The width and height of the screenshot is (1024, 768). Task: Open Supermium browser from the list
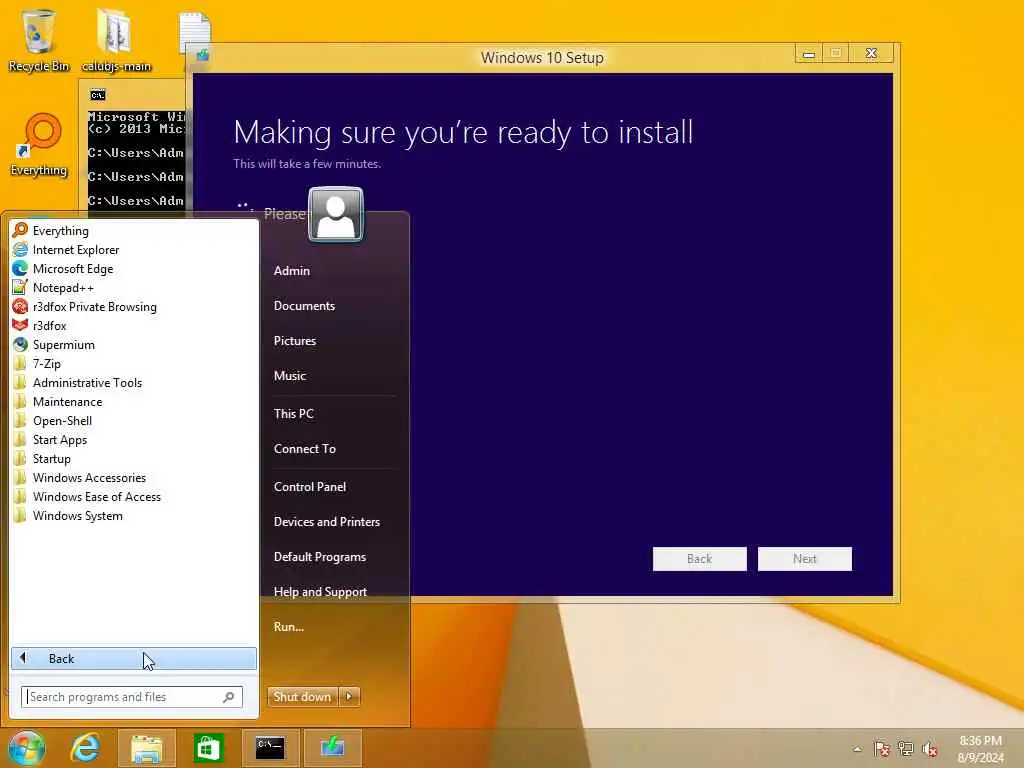point(134,344)
